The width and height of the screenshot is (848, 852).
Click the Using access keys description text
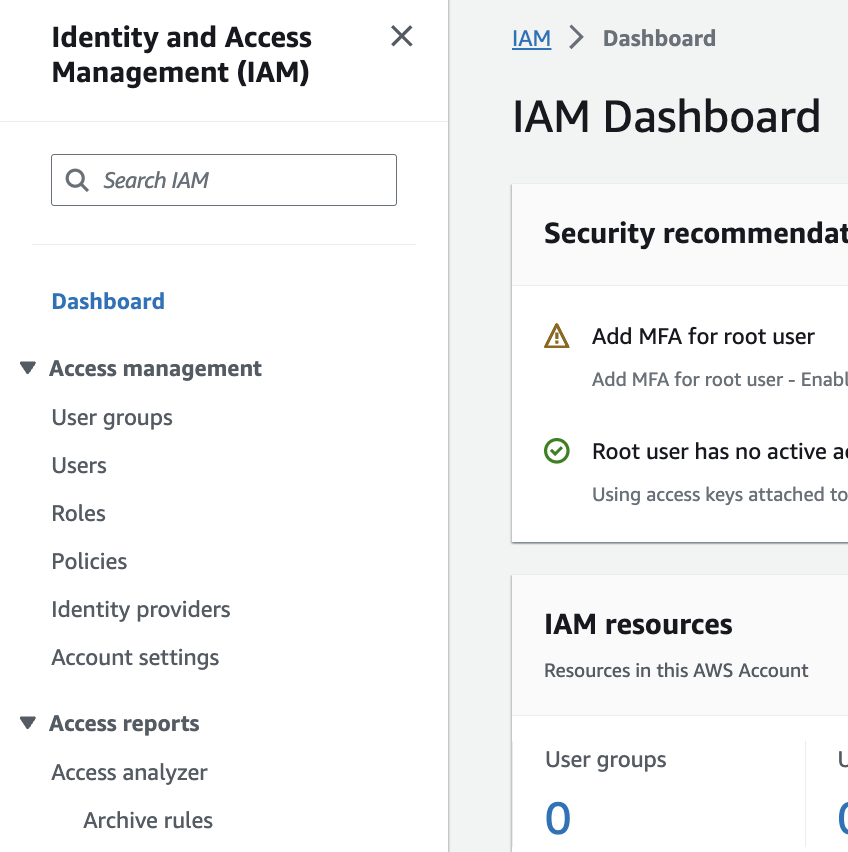pos(720,494)
